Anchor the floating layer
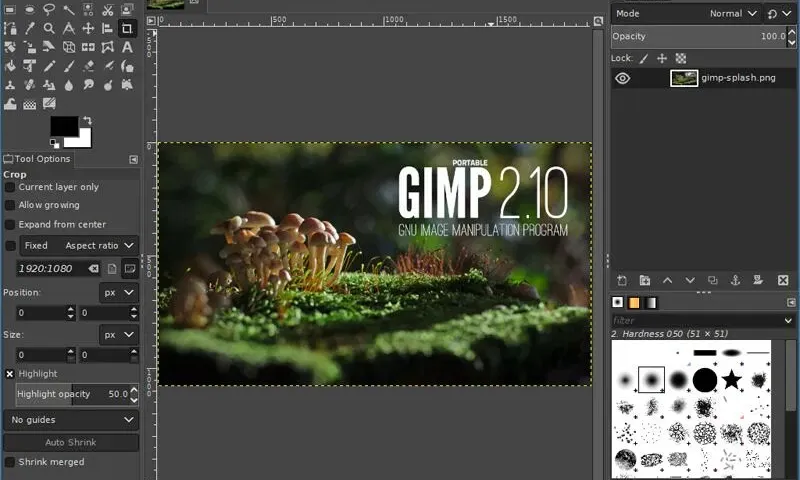This screenshot has width=800, height=480. [735, 280]
